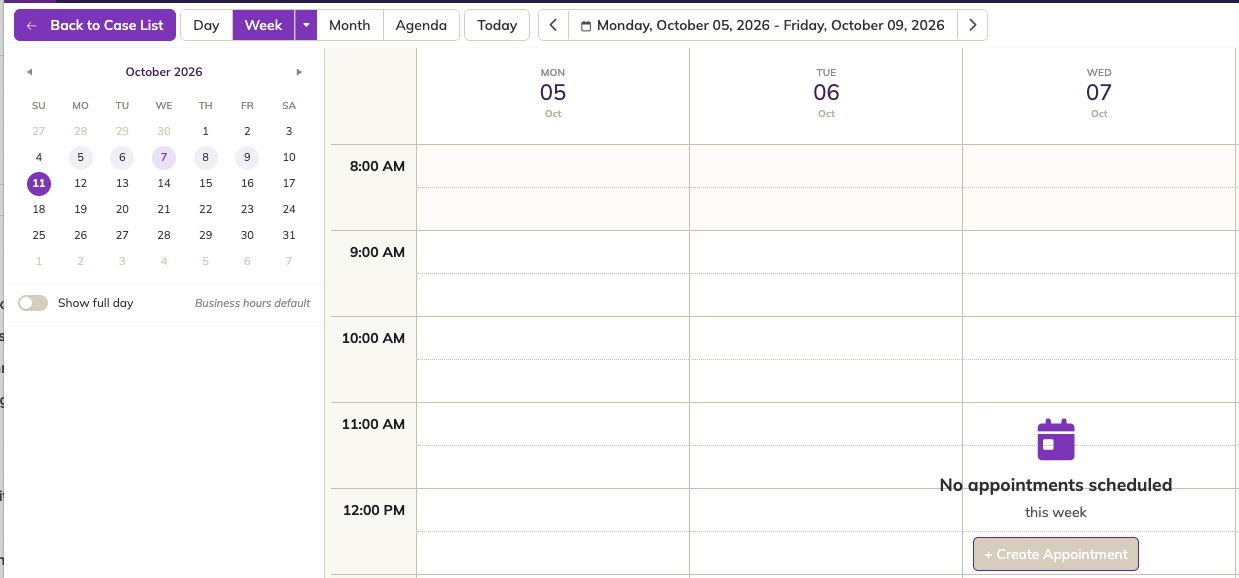Click the WED 07 day header
This screenshot has height=578, width=1239.
pos(1099,93)
